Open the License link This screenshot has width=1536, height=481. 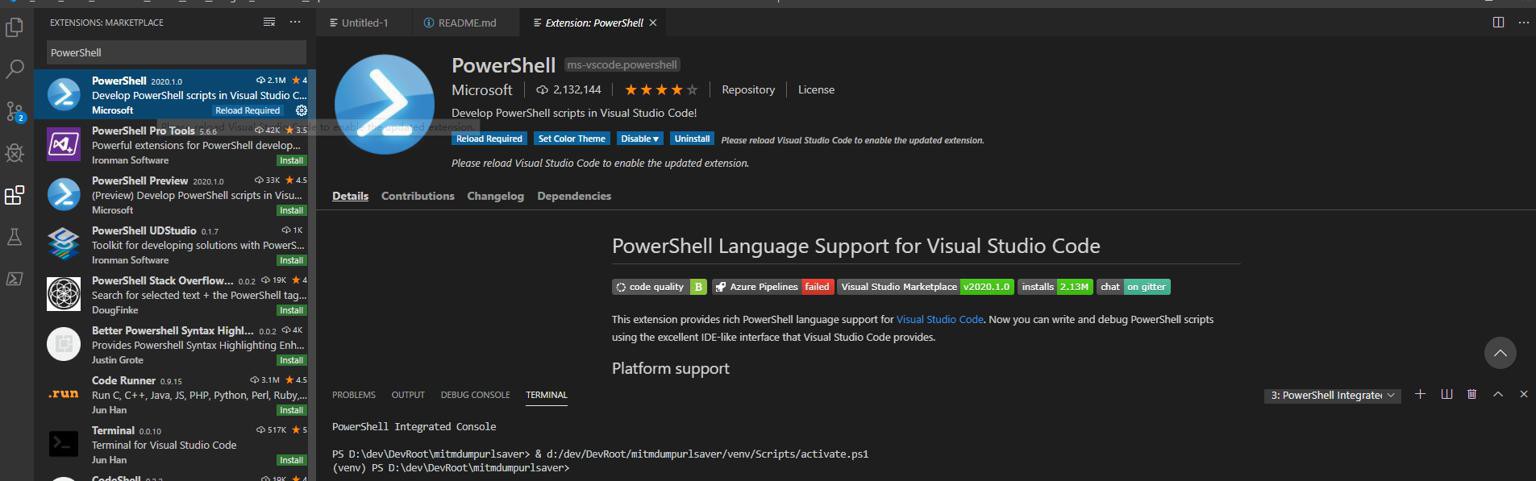pyautogui.click(x=816, y=90)
